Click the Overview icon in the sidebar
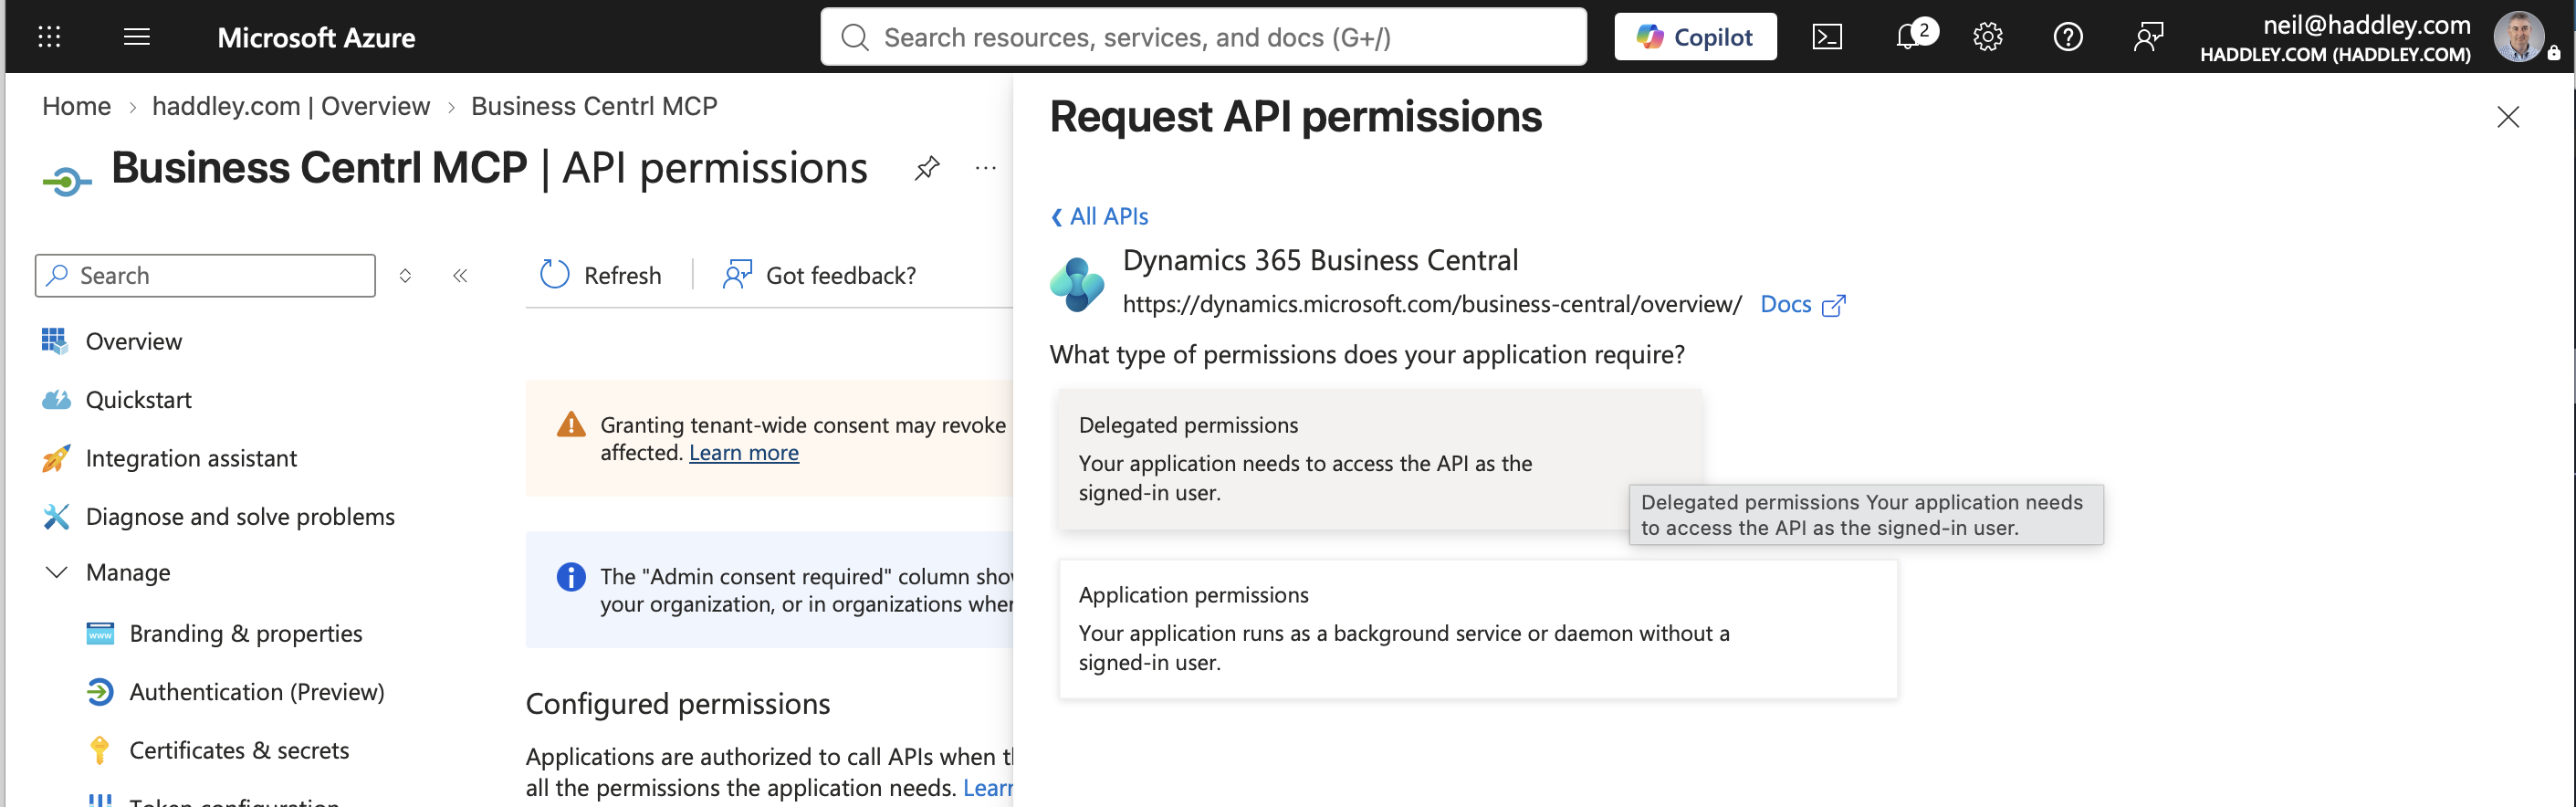 click(x=55, y=341)
